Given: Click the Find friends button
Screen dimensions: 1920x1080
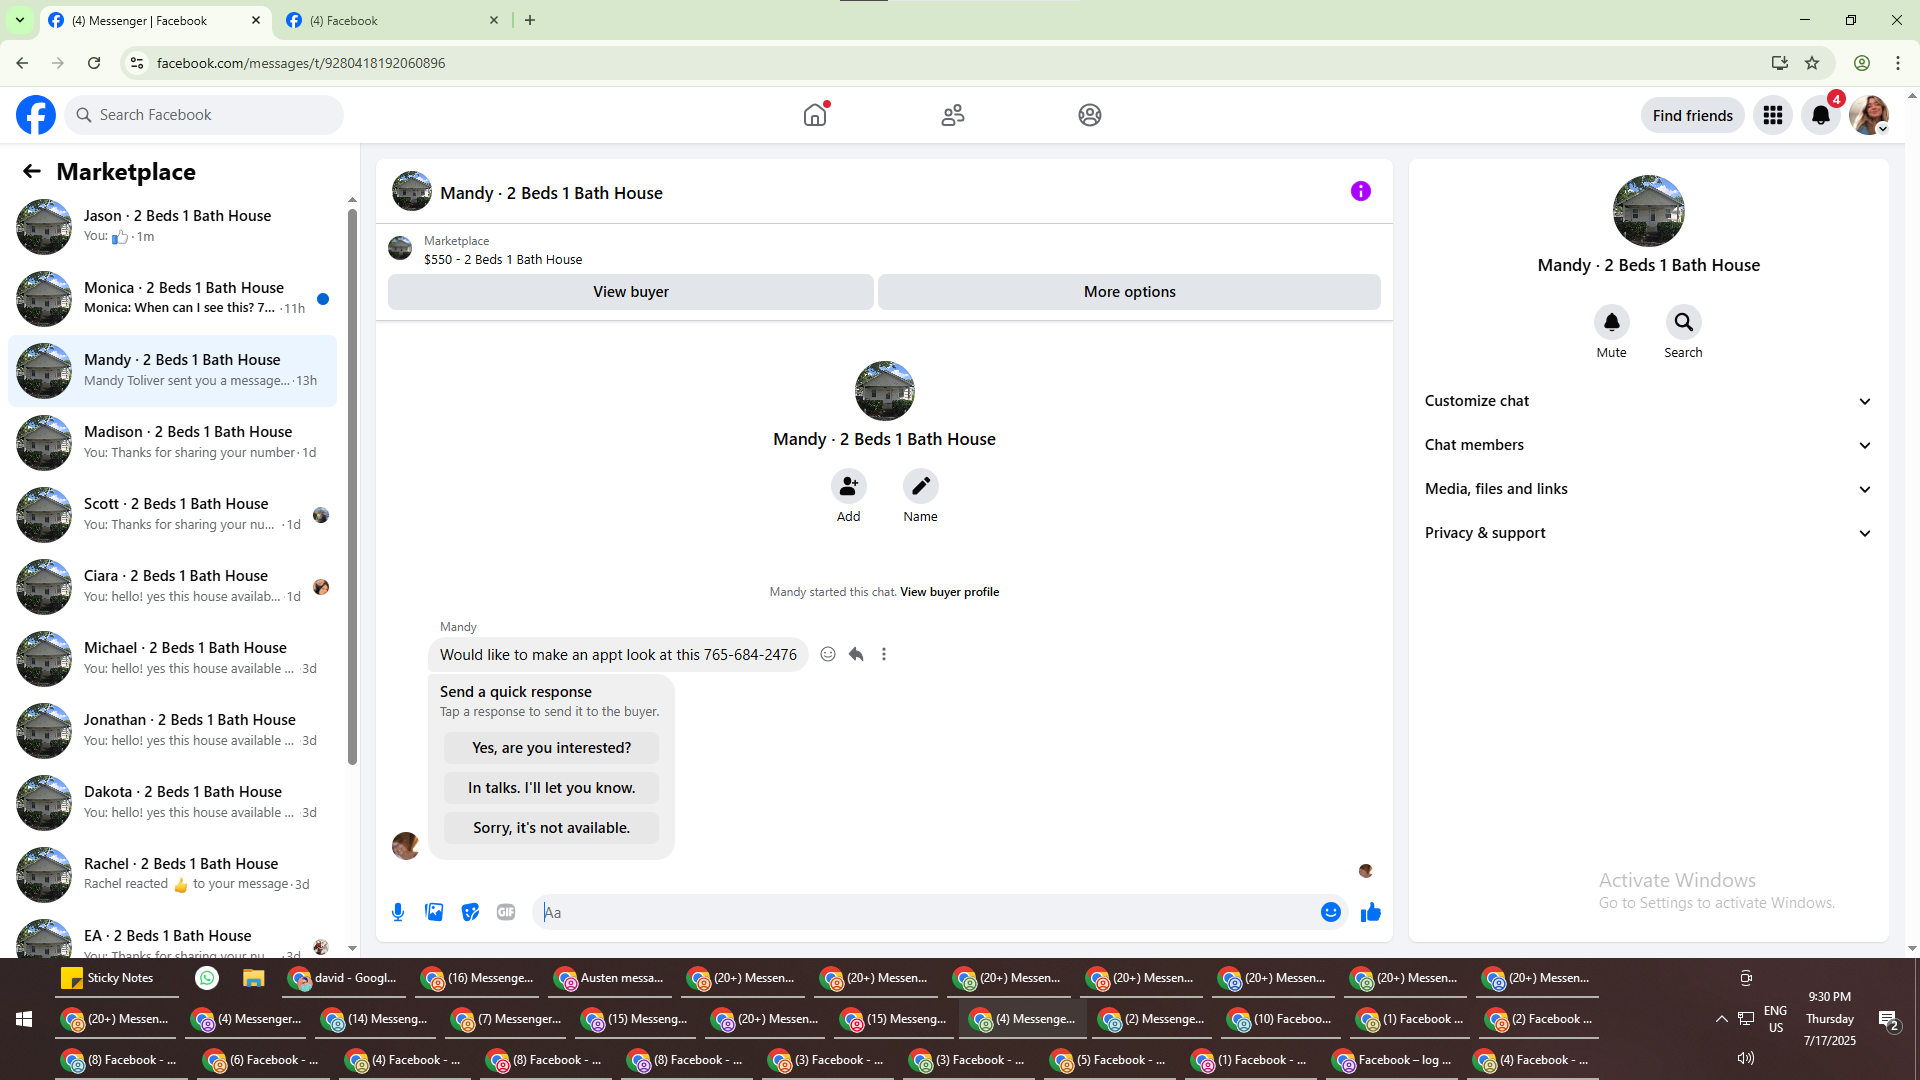Looking at the screenshot, I should tap(1693, 115).
